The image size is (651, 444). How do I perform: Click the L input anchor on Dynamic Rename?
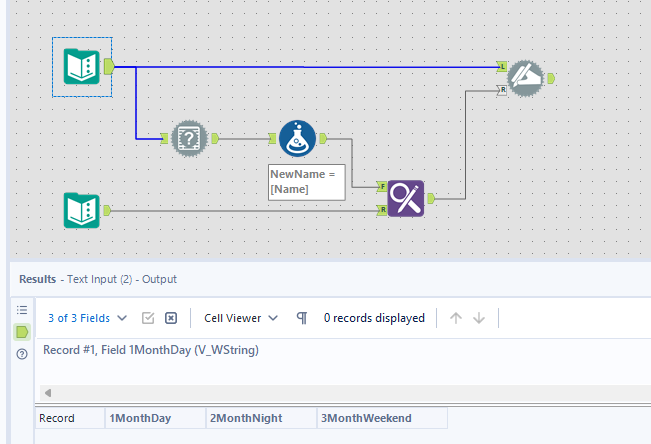click(x=502, y=66)
